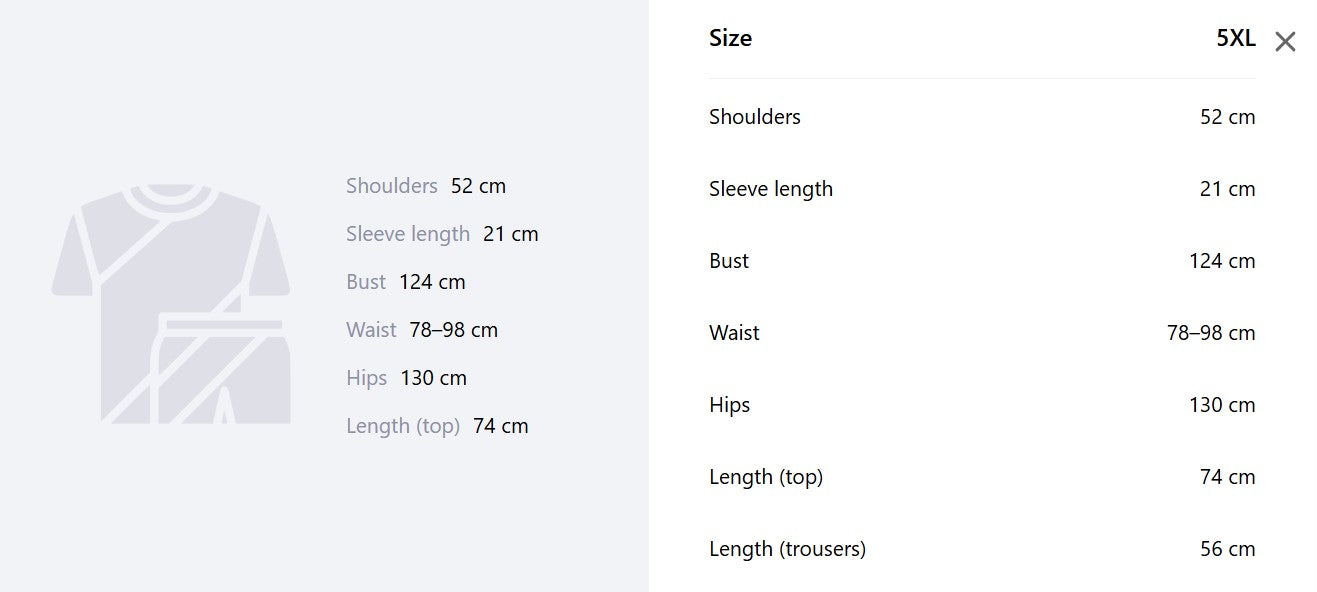Viewport: 1317px width, 592px height.
Task: Click Hips 130 cm in left summary
Action: (406, 378)
